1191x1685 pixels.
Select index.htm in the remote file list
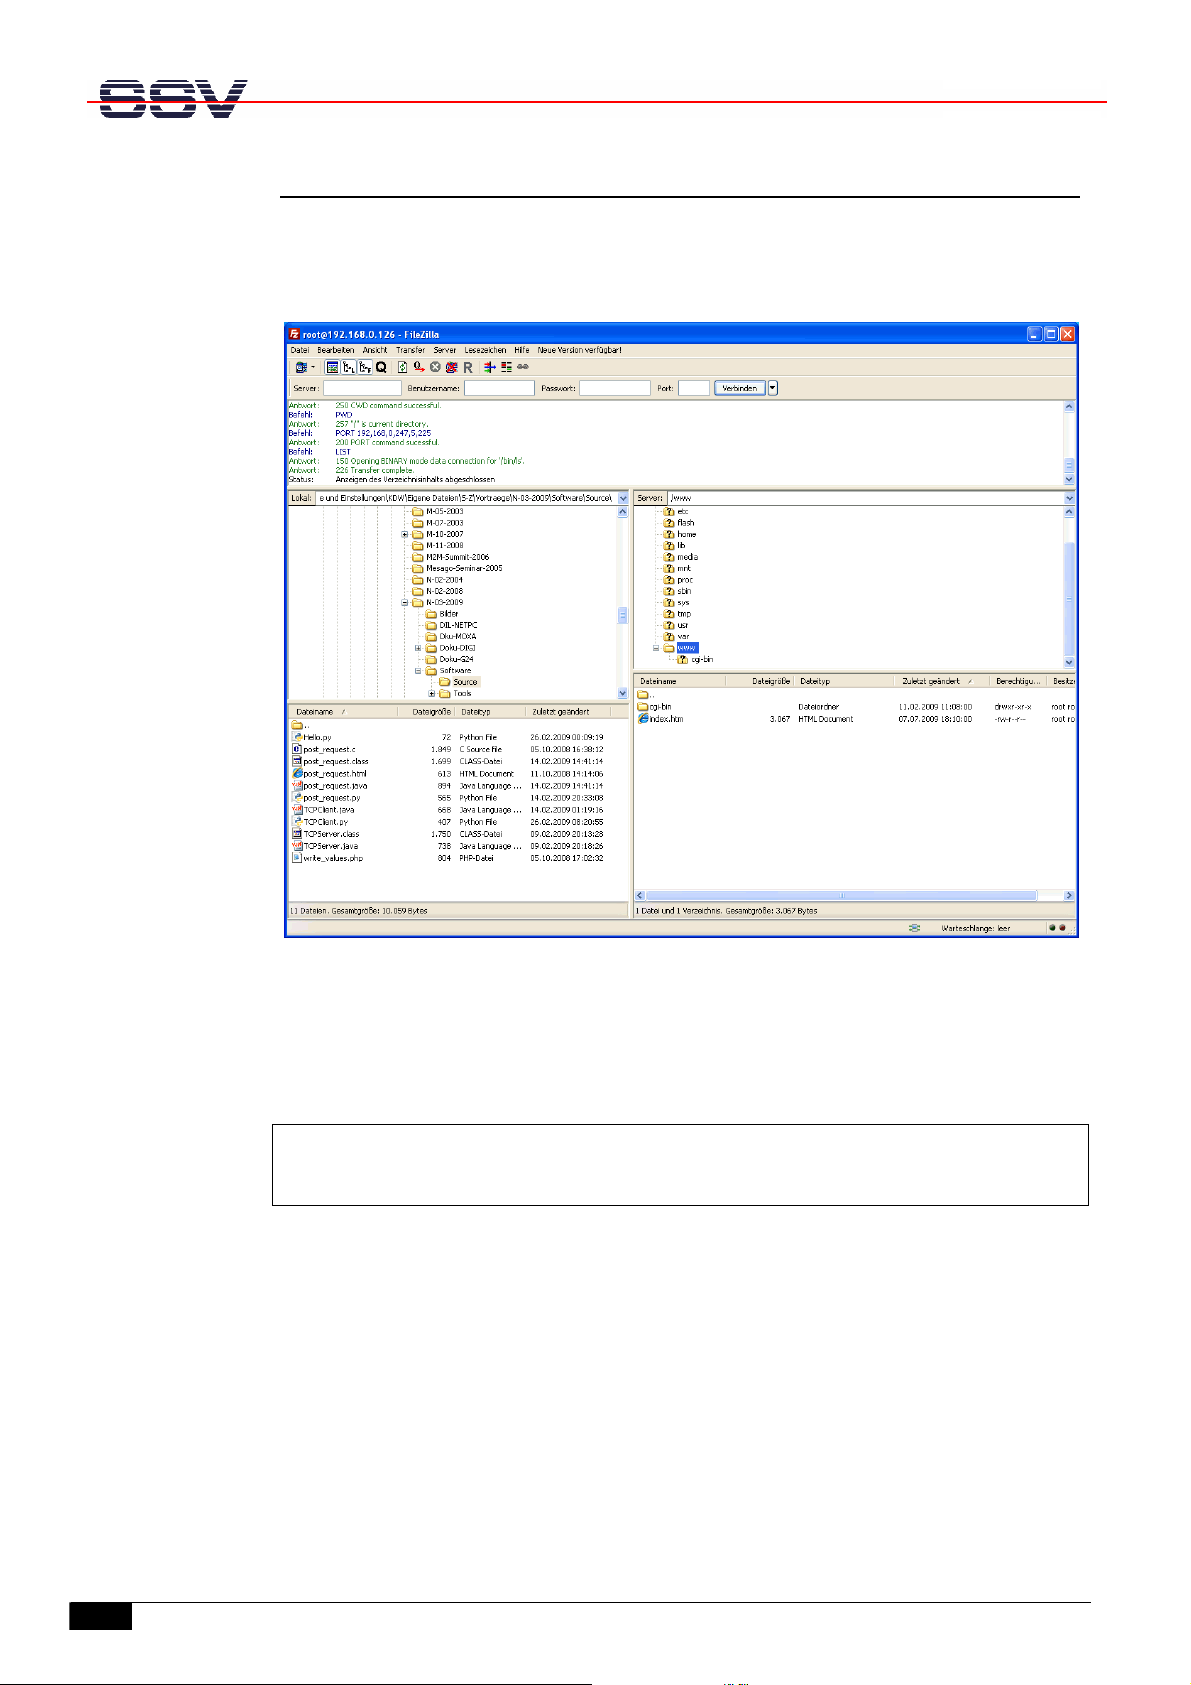tap(666, 719)
